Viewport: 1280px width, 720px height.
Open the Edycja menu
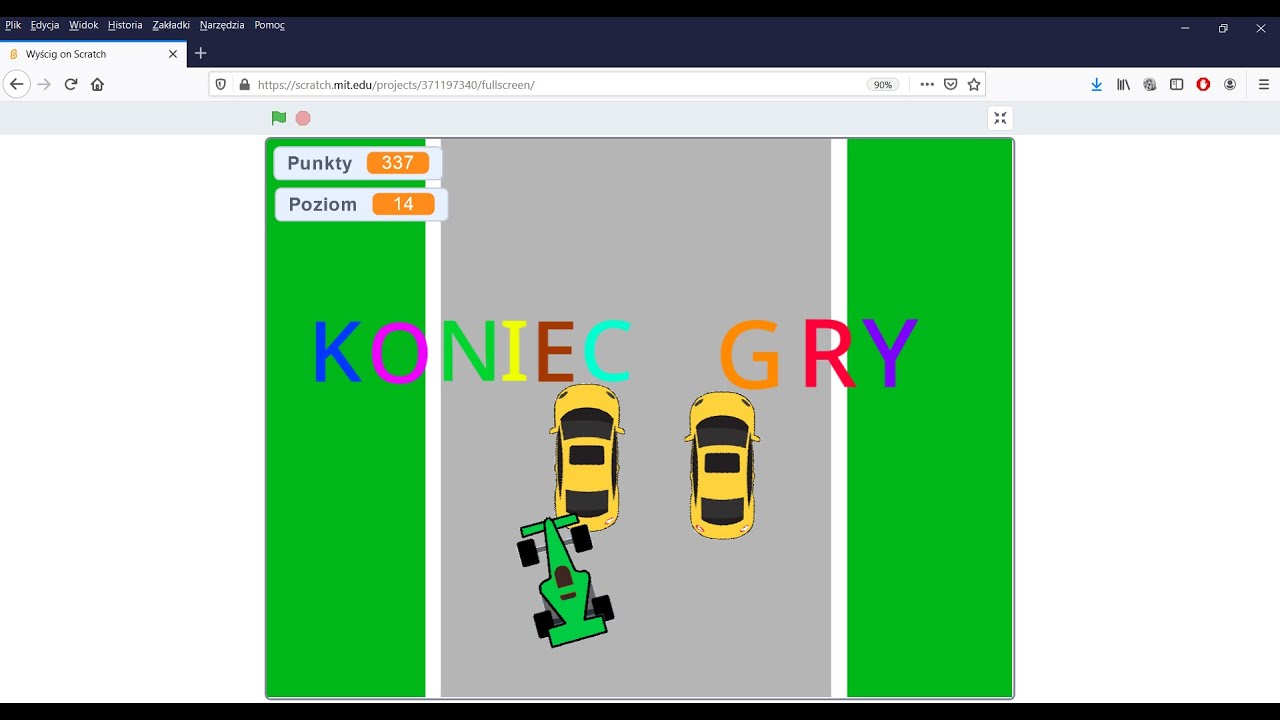(45, 25)
